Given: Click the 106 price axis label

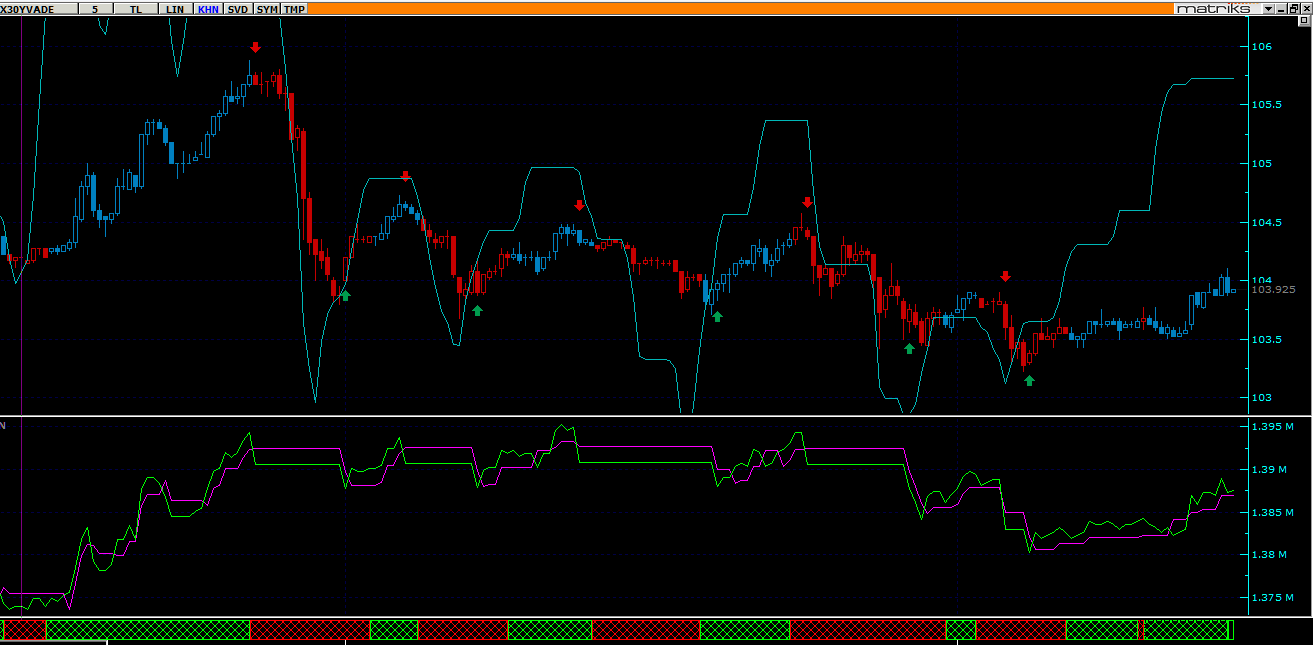Looking at the screenshot, I should pyautogui.click(x=1260, y=46).
